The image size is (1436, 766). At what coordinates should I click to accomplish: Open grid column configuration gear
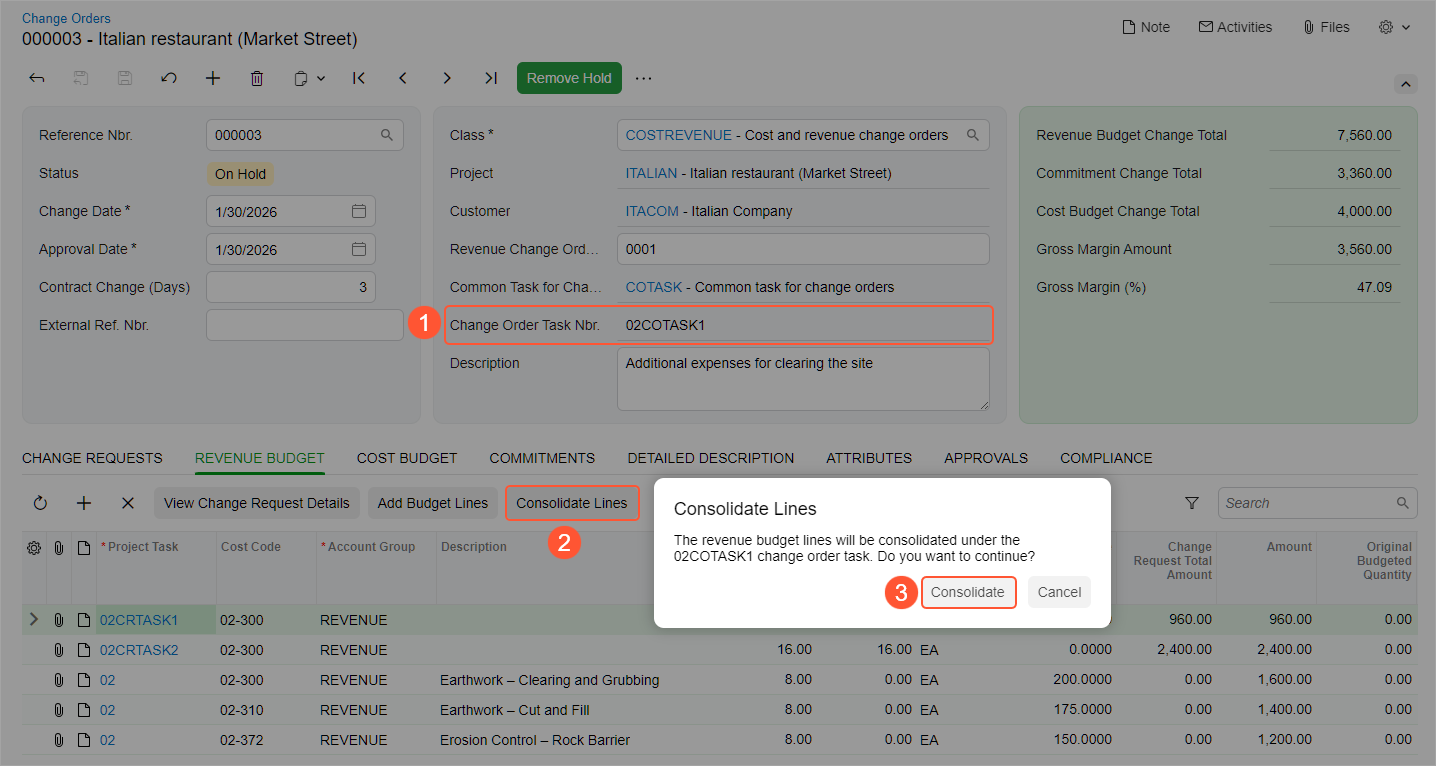(x=34, y=548)
